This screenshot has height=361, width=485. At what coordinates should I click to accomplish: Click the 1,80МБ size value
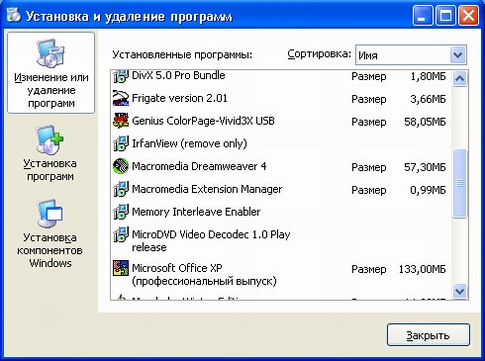pyautogui.click(x=428, y=76)
